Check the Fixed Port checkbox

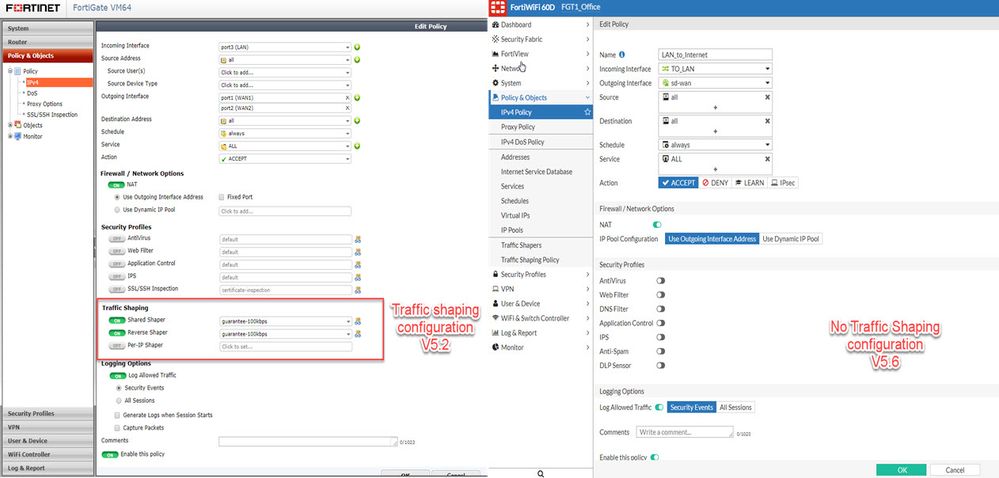tap(221, 198)
